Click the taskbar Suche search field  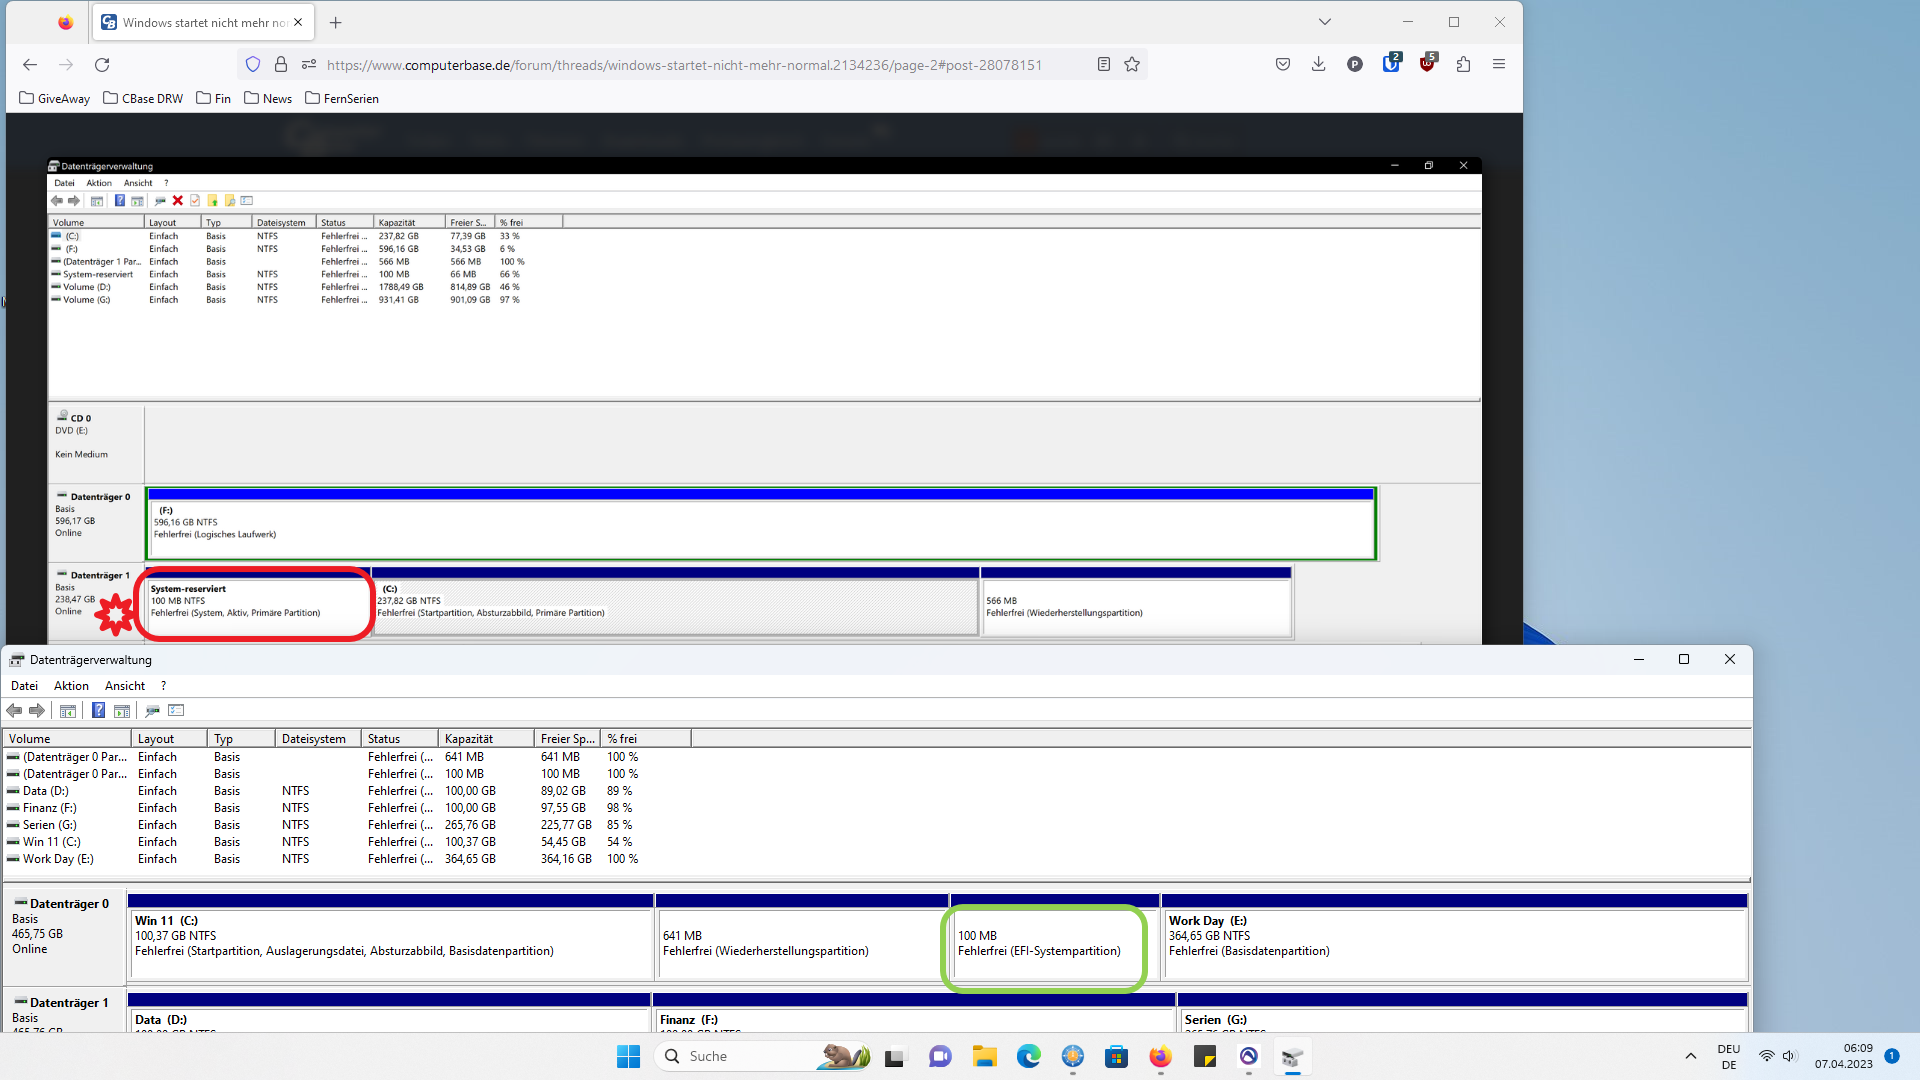740,1056
